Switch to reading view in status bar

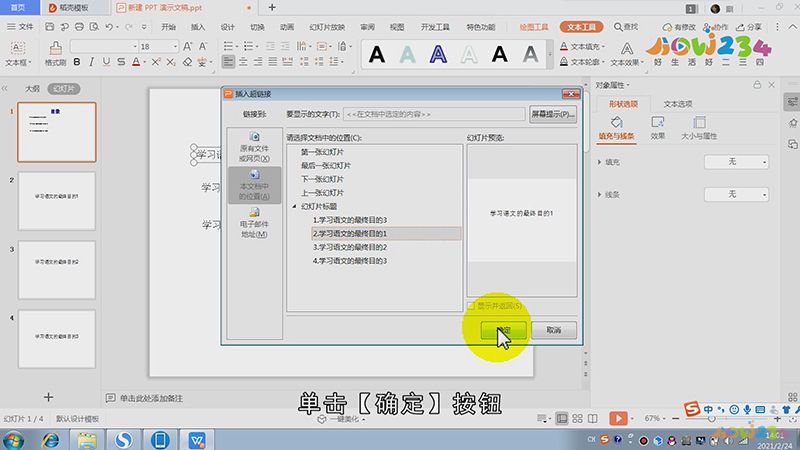coord(592,418)
